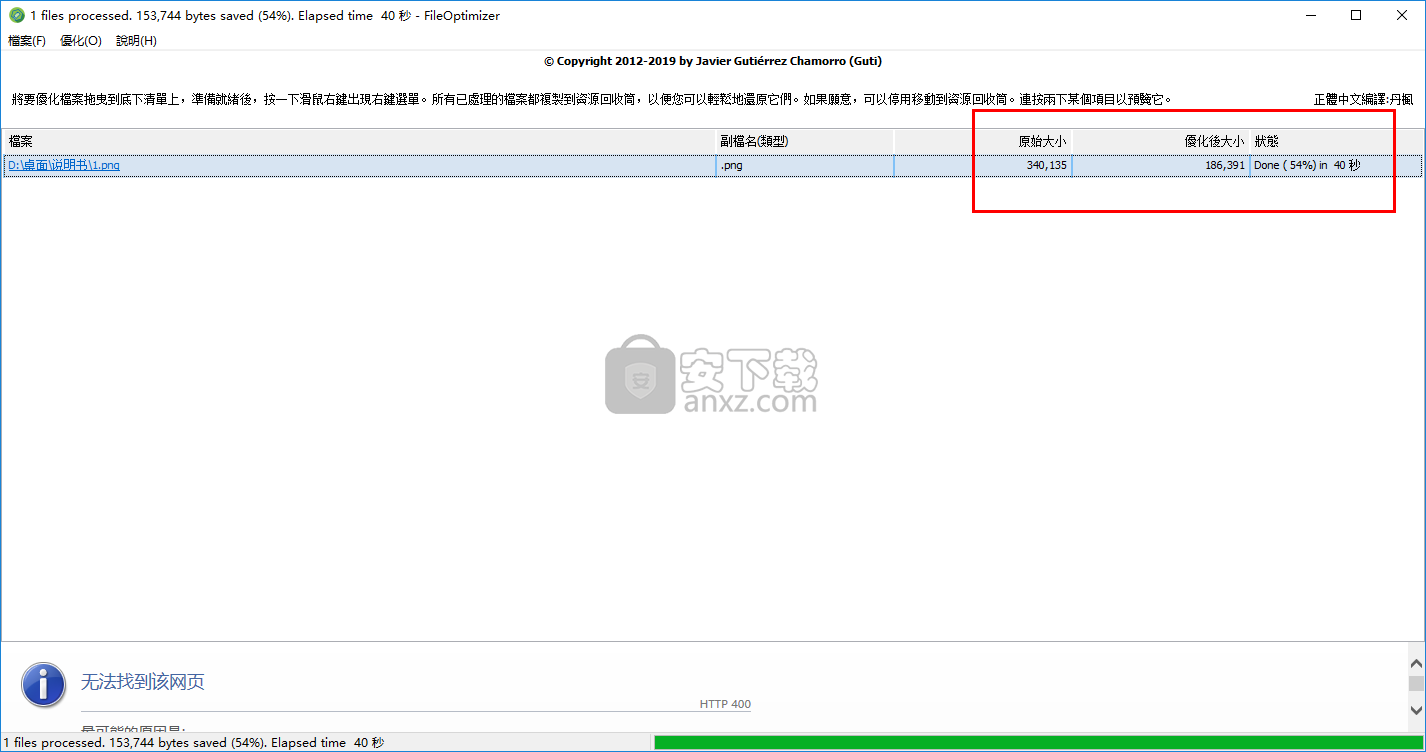This screenshot has width=1426, height=752.
Task: Click the translator credit 正體中文編譯:丹楓
Action: pos(1363,100)
